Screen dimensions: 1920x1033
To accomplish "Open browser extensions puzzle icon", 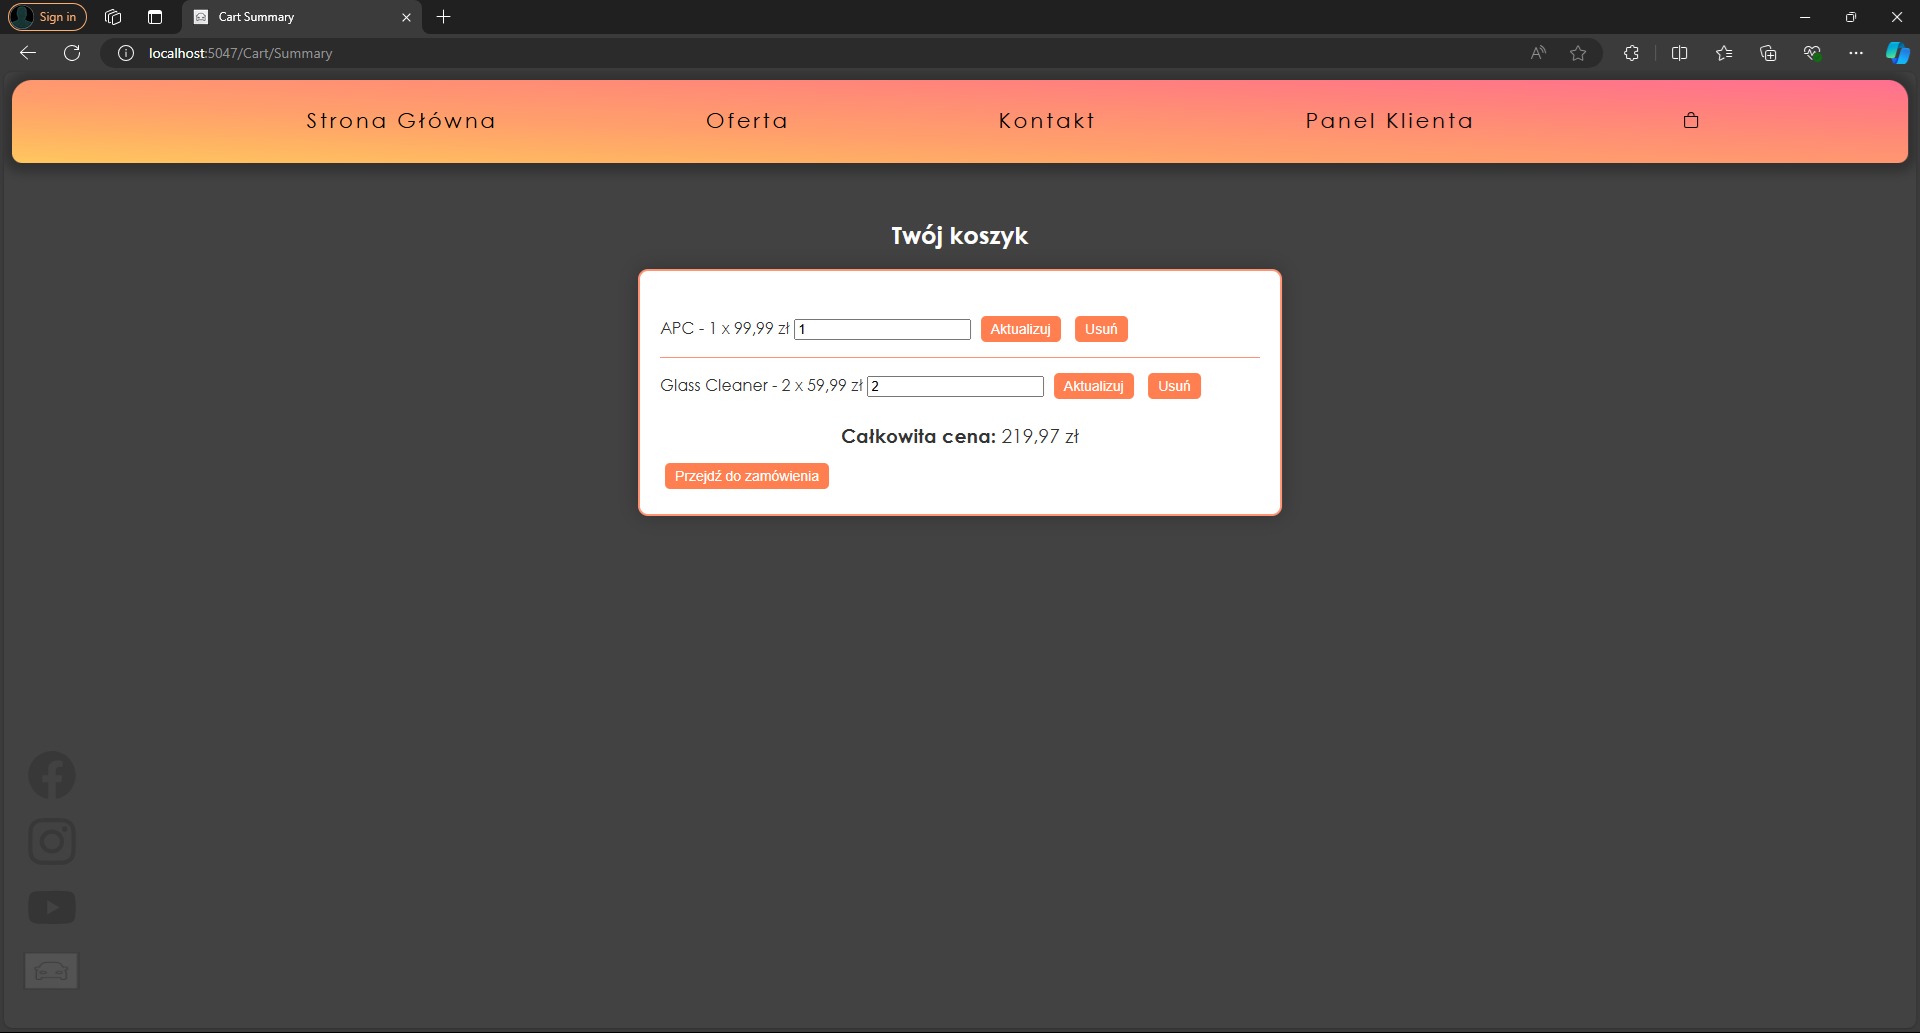I will pos(1631,53).
